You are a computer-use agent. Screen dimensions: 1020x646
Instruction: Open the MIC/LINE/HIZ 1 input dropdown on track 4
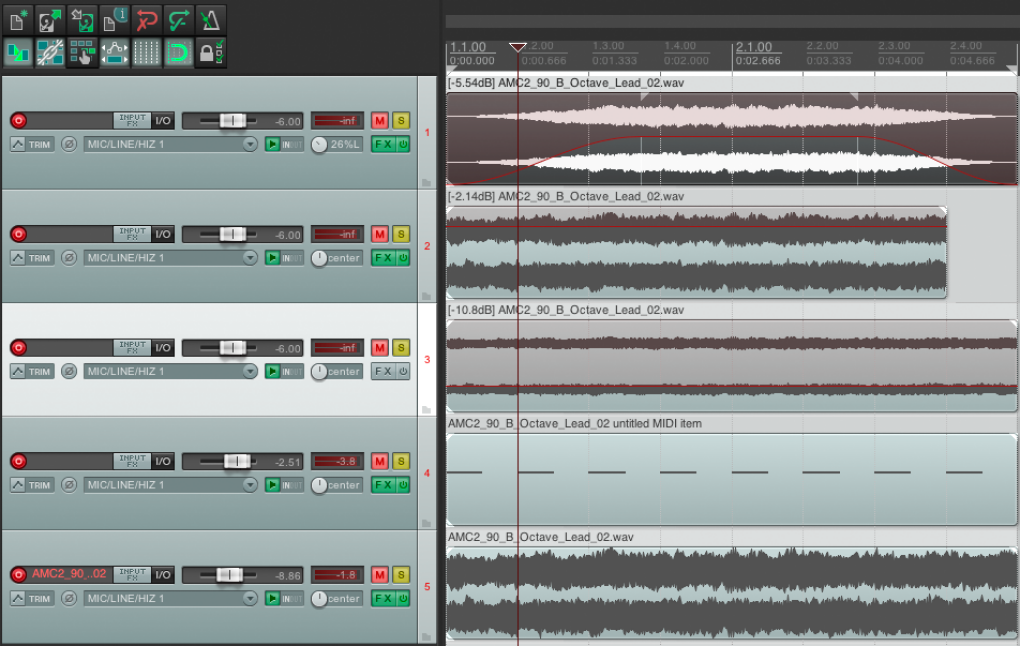(x=170, y=485)
